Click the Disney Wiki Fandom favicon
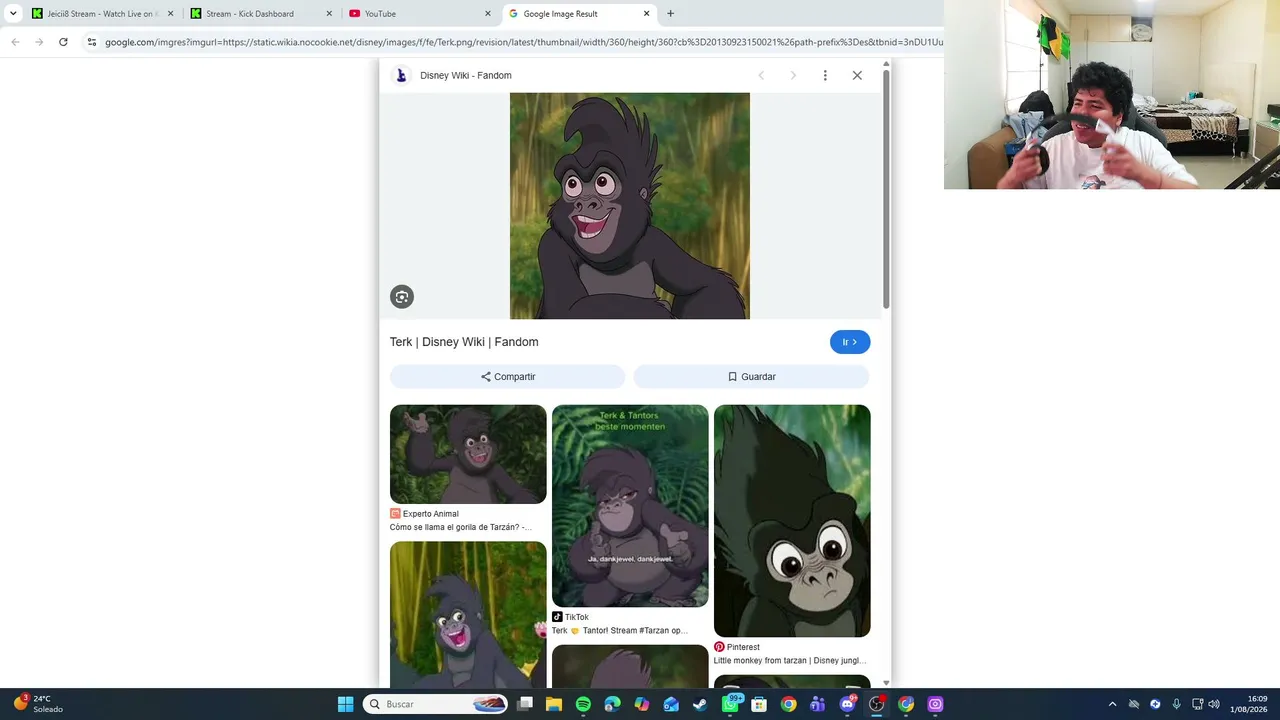 pos(401,75)
